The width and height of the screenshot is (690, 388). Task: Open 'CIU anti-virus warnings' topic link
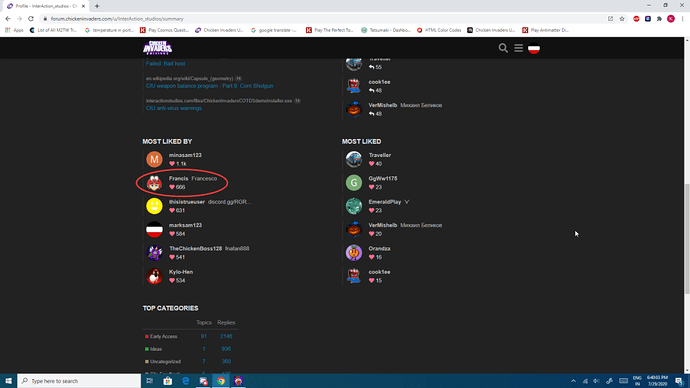click(173, 108)
